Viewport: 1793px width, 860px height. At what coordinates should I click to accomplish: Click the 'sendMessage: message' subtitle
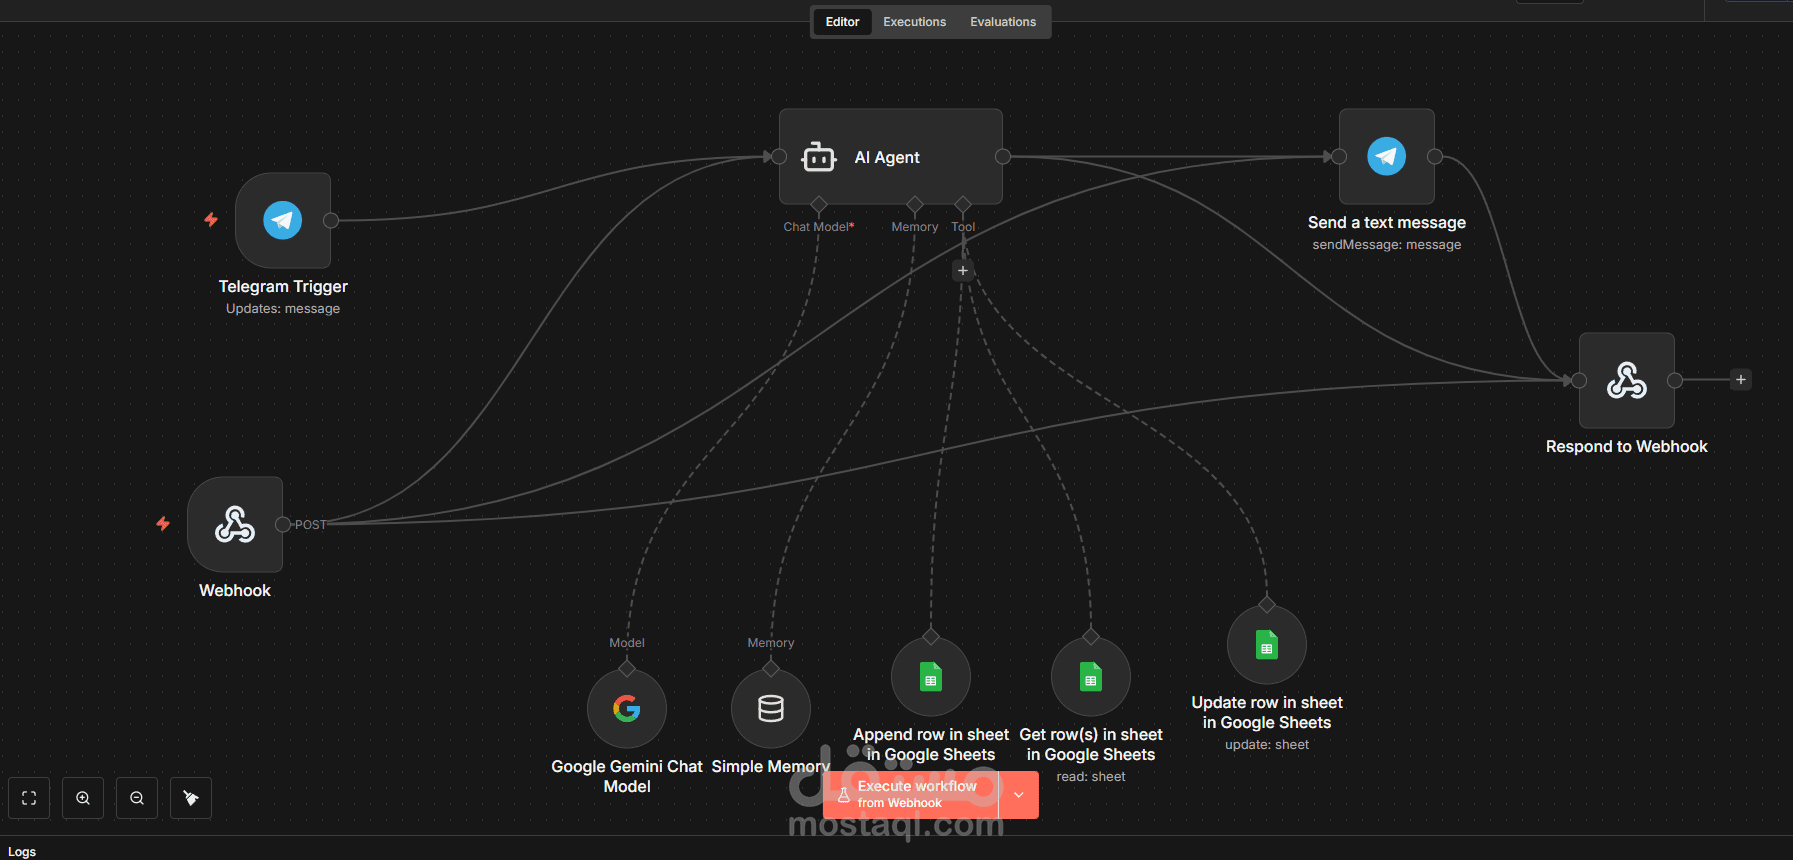coord(1387,245)
